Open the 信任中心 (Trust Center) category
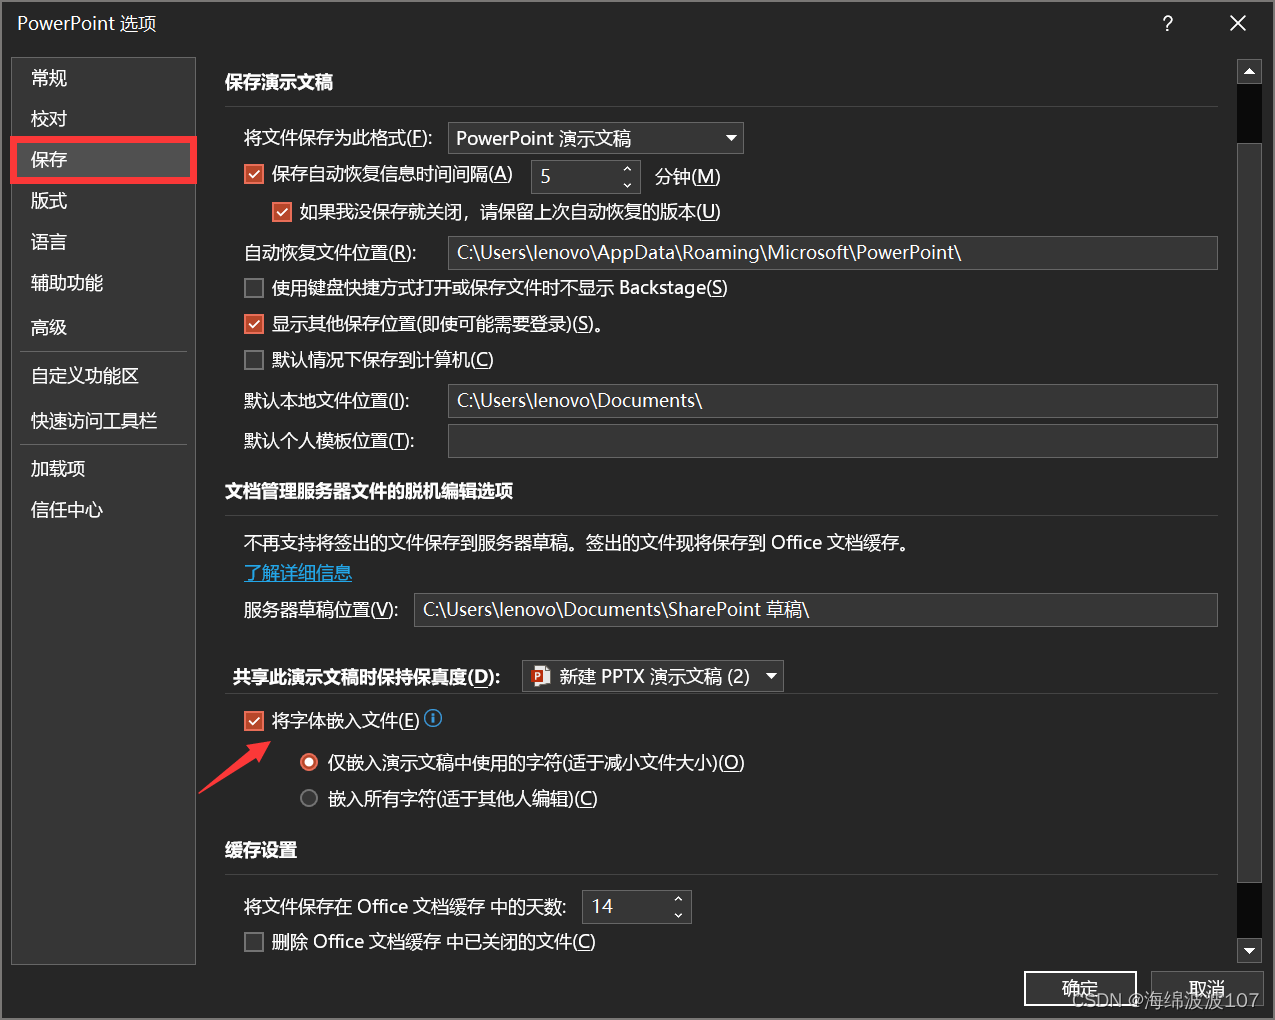The width and height of the screenshot is (1275, 1020). [x=103, y=510]
